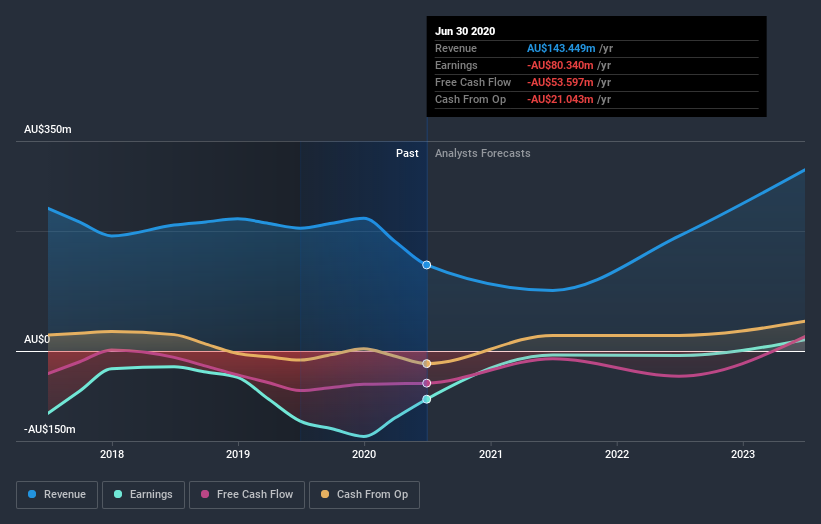Viewport: 821px width, 524px height.
Task: Click the Jun 30 2020 tooltip date
Action: click(465, 31)
